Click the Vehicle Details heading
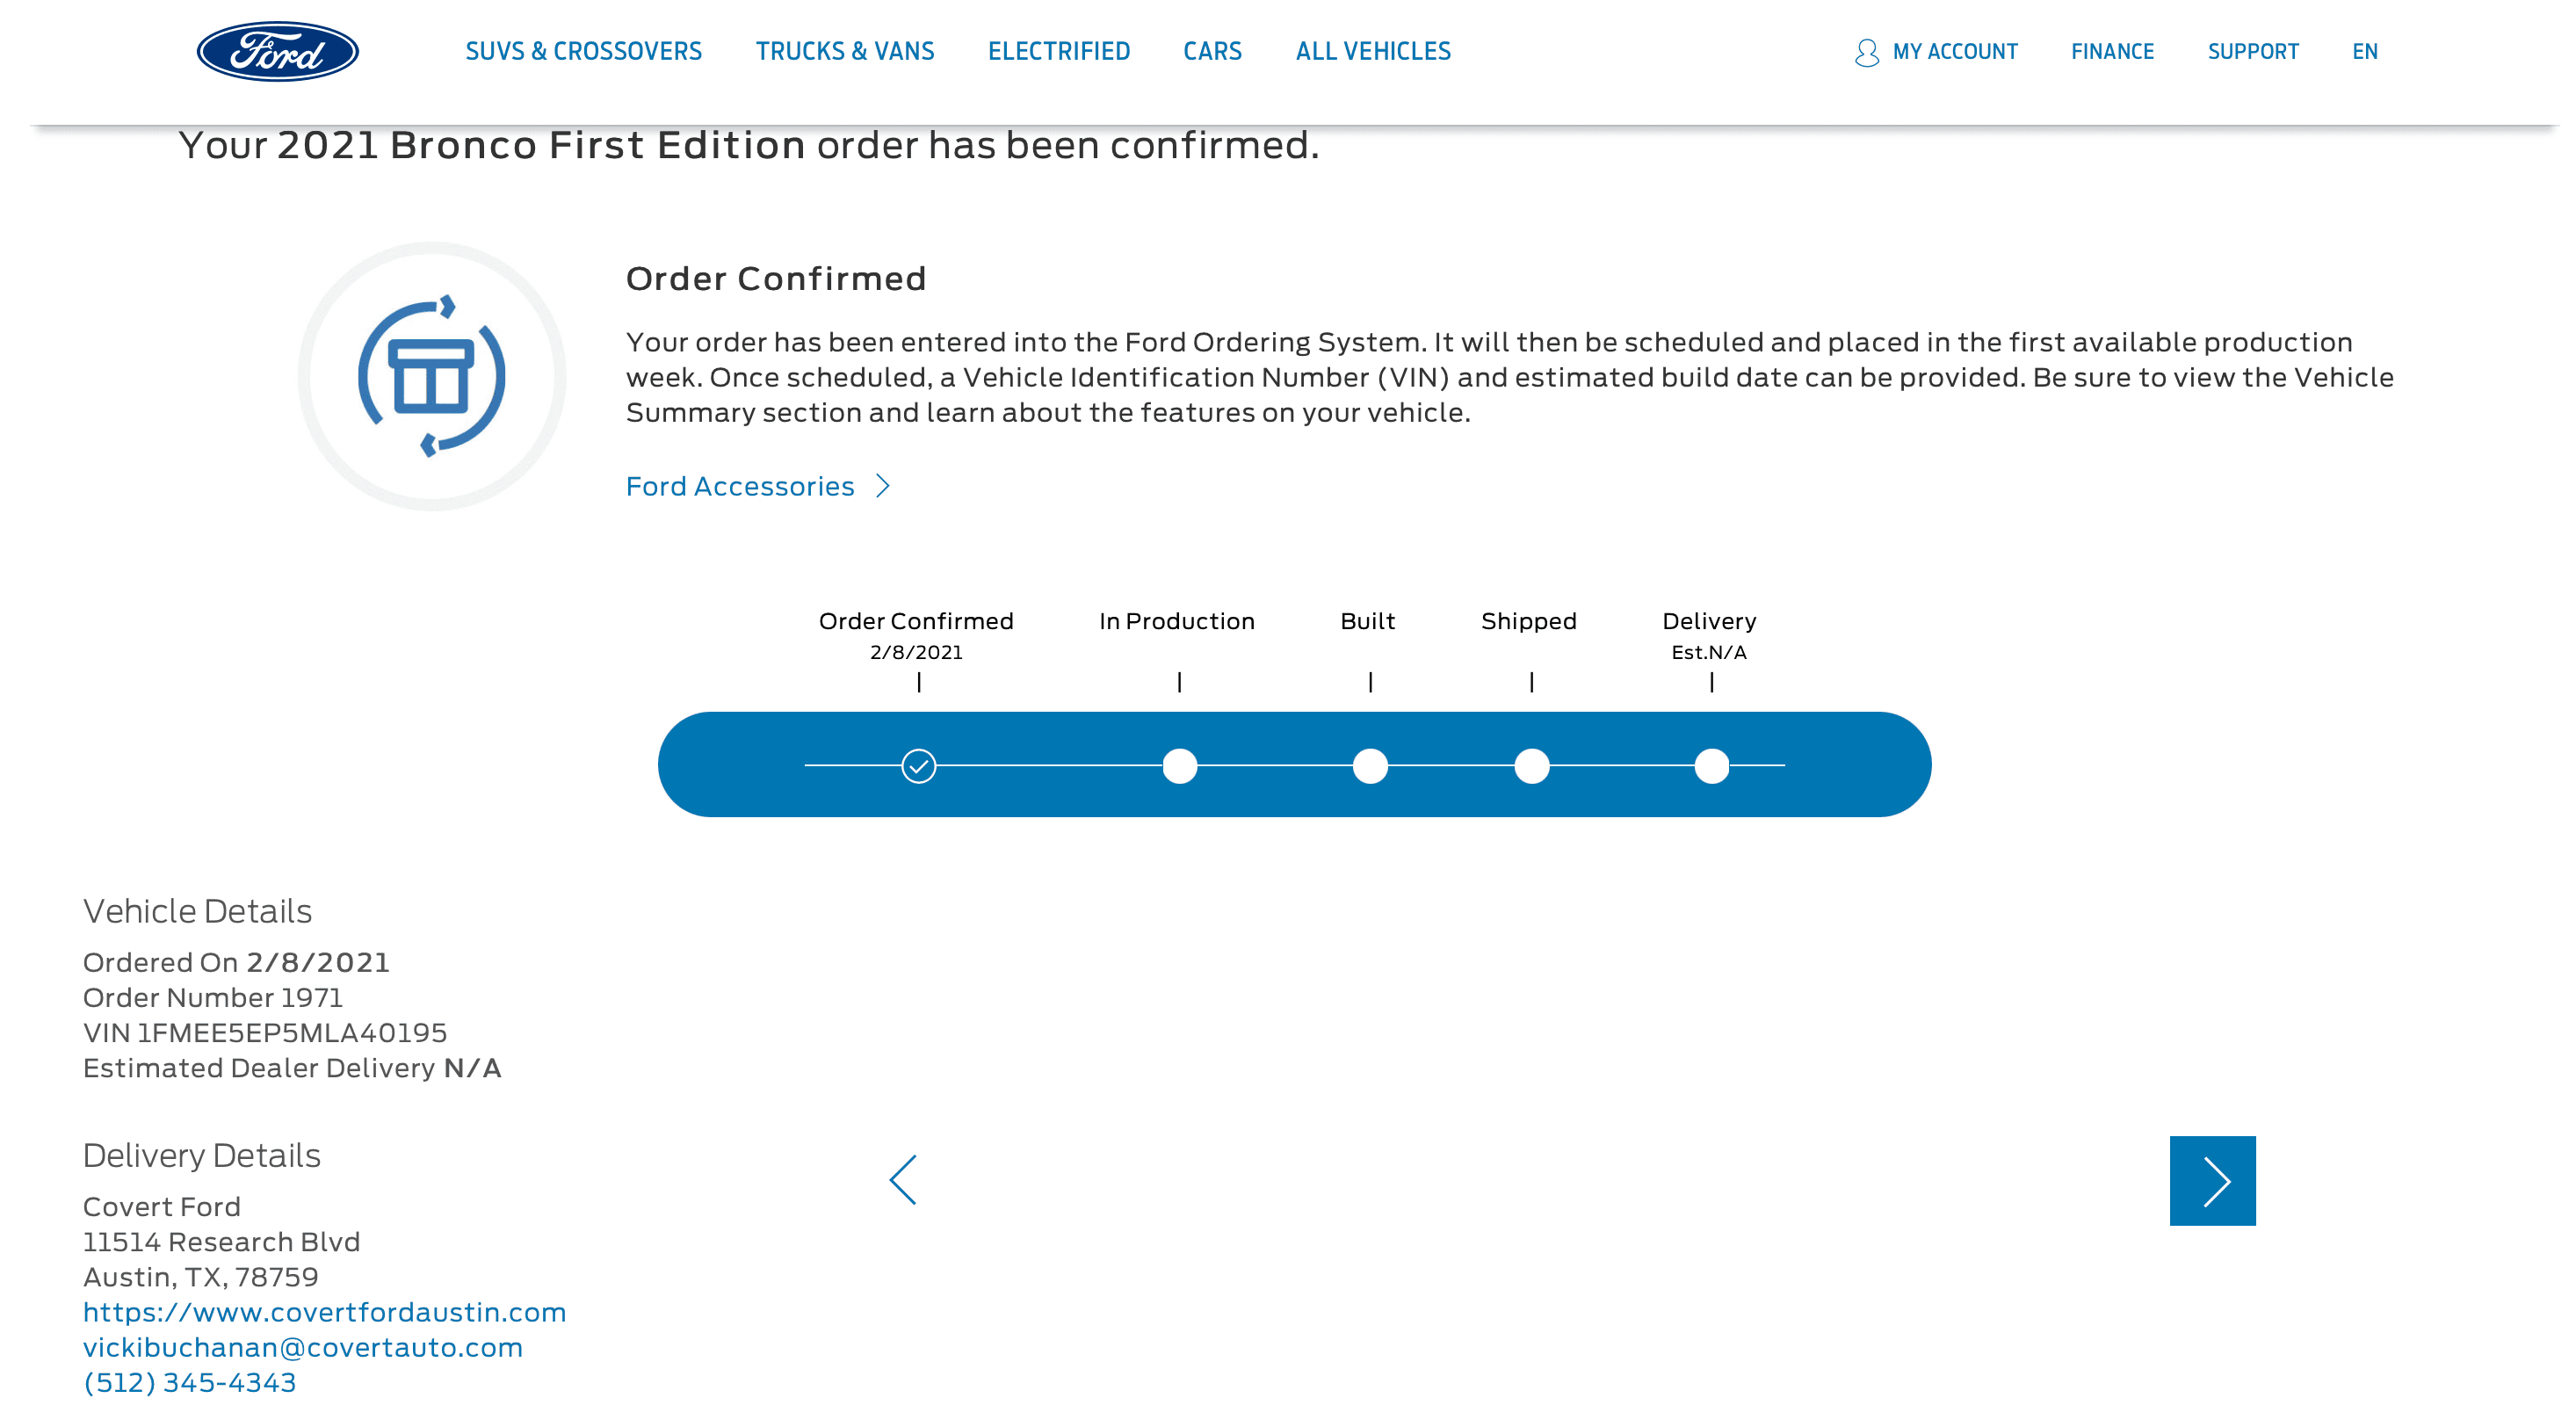This screenshot has width=2576, height=1427. pyautogui.click(x=197, y=911)
